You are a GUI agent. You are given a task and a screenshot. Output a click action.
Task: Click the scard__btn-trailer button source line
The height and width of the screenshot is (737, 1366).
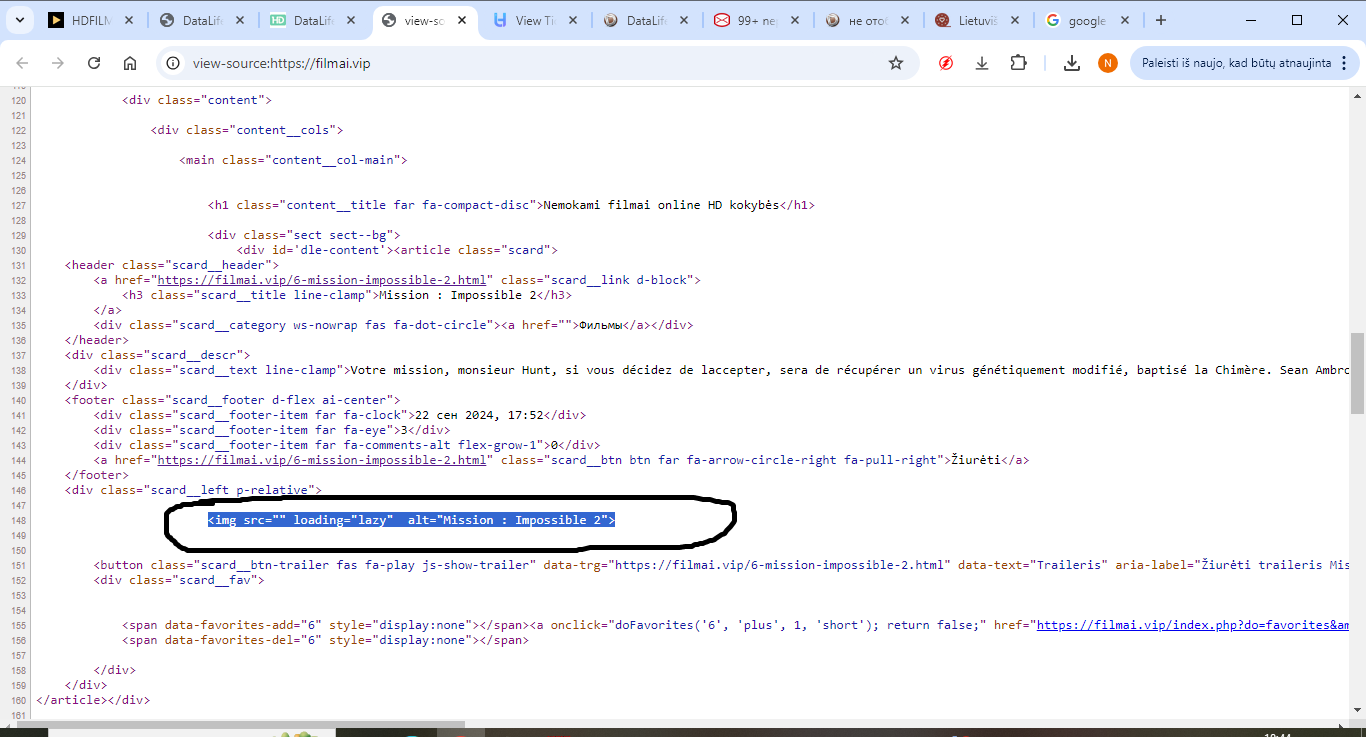pyautogui.click(x=722, y=565)
